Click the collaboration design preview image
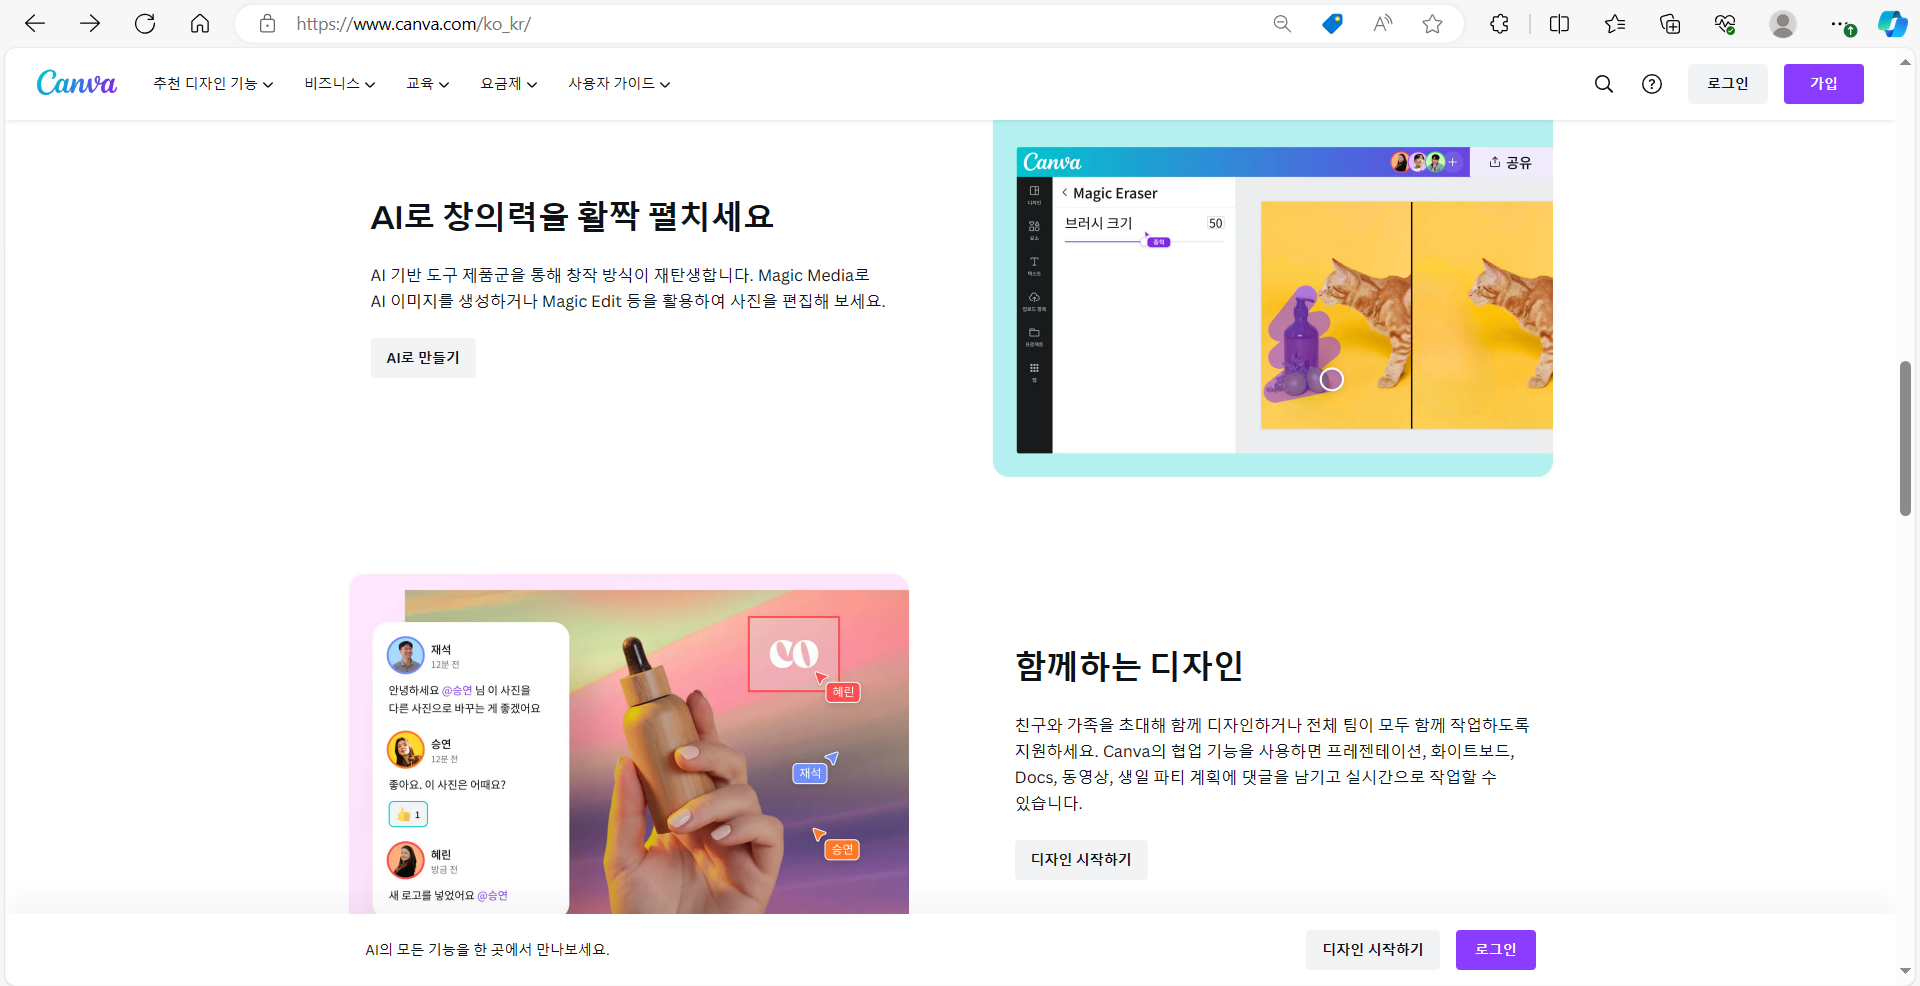The image size is (1920, 986). tap(629, 744)
